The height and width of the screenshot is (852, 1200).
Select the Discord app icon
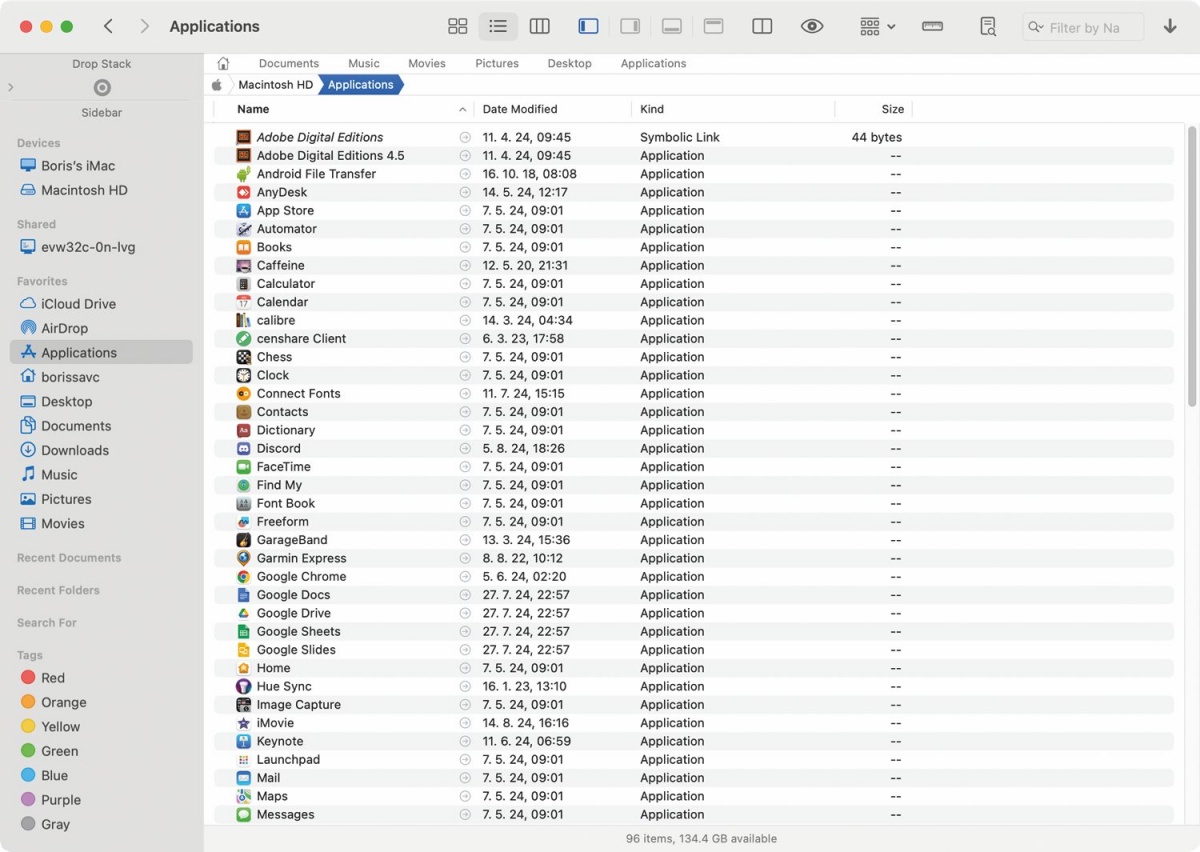coord(243,448)
